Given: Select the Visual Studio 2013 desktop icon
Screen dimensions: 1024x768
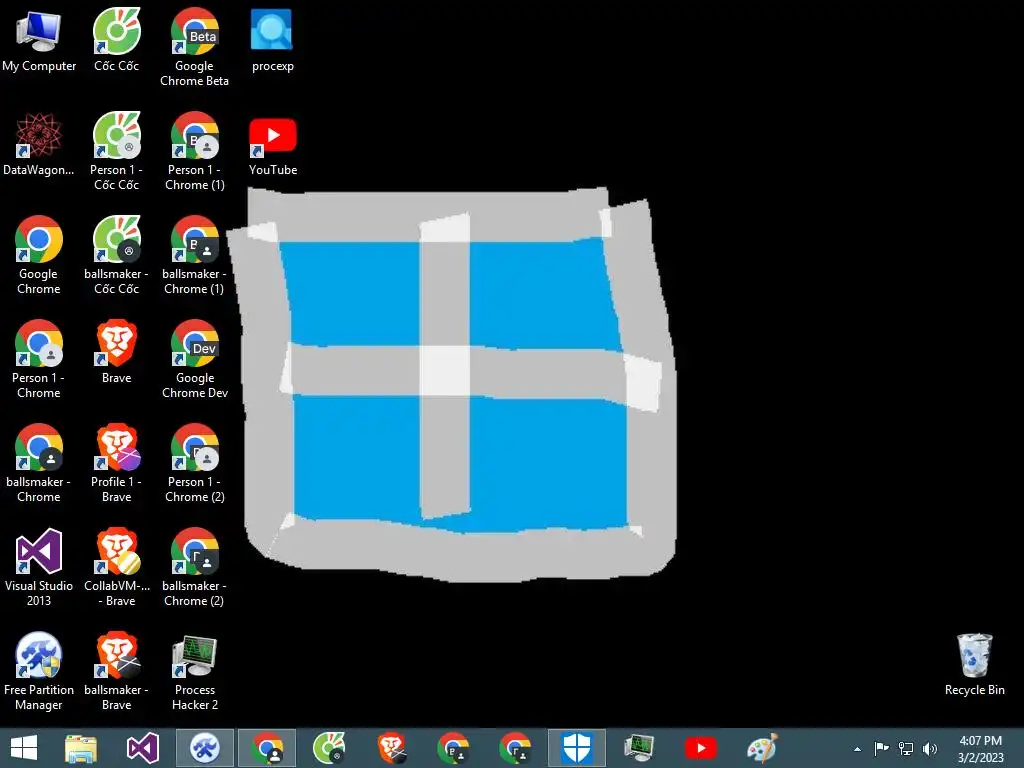Looking at the screenshot, I should [39, 567].
